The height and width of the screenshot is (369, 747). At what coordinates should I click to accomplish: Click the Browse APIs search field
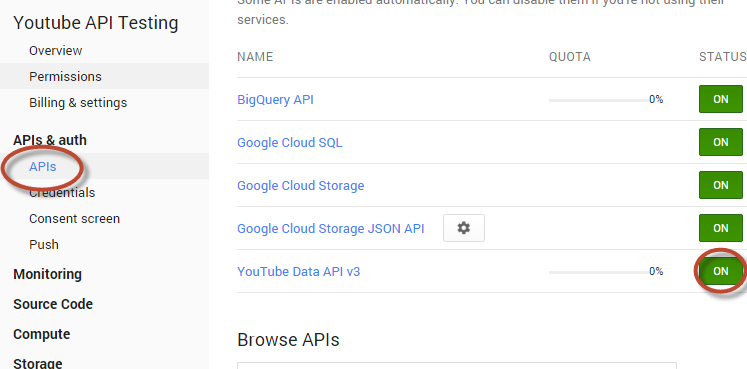click(x=457, y=365)
